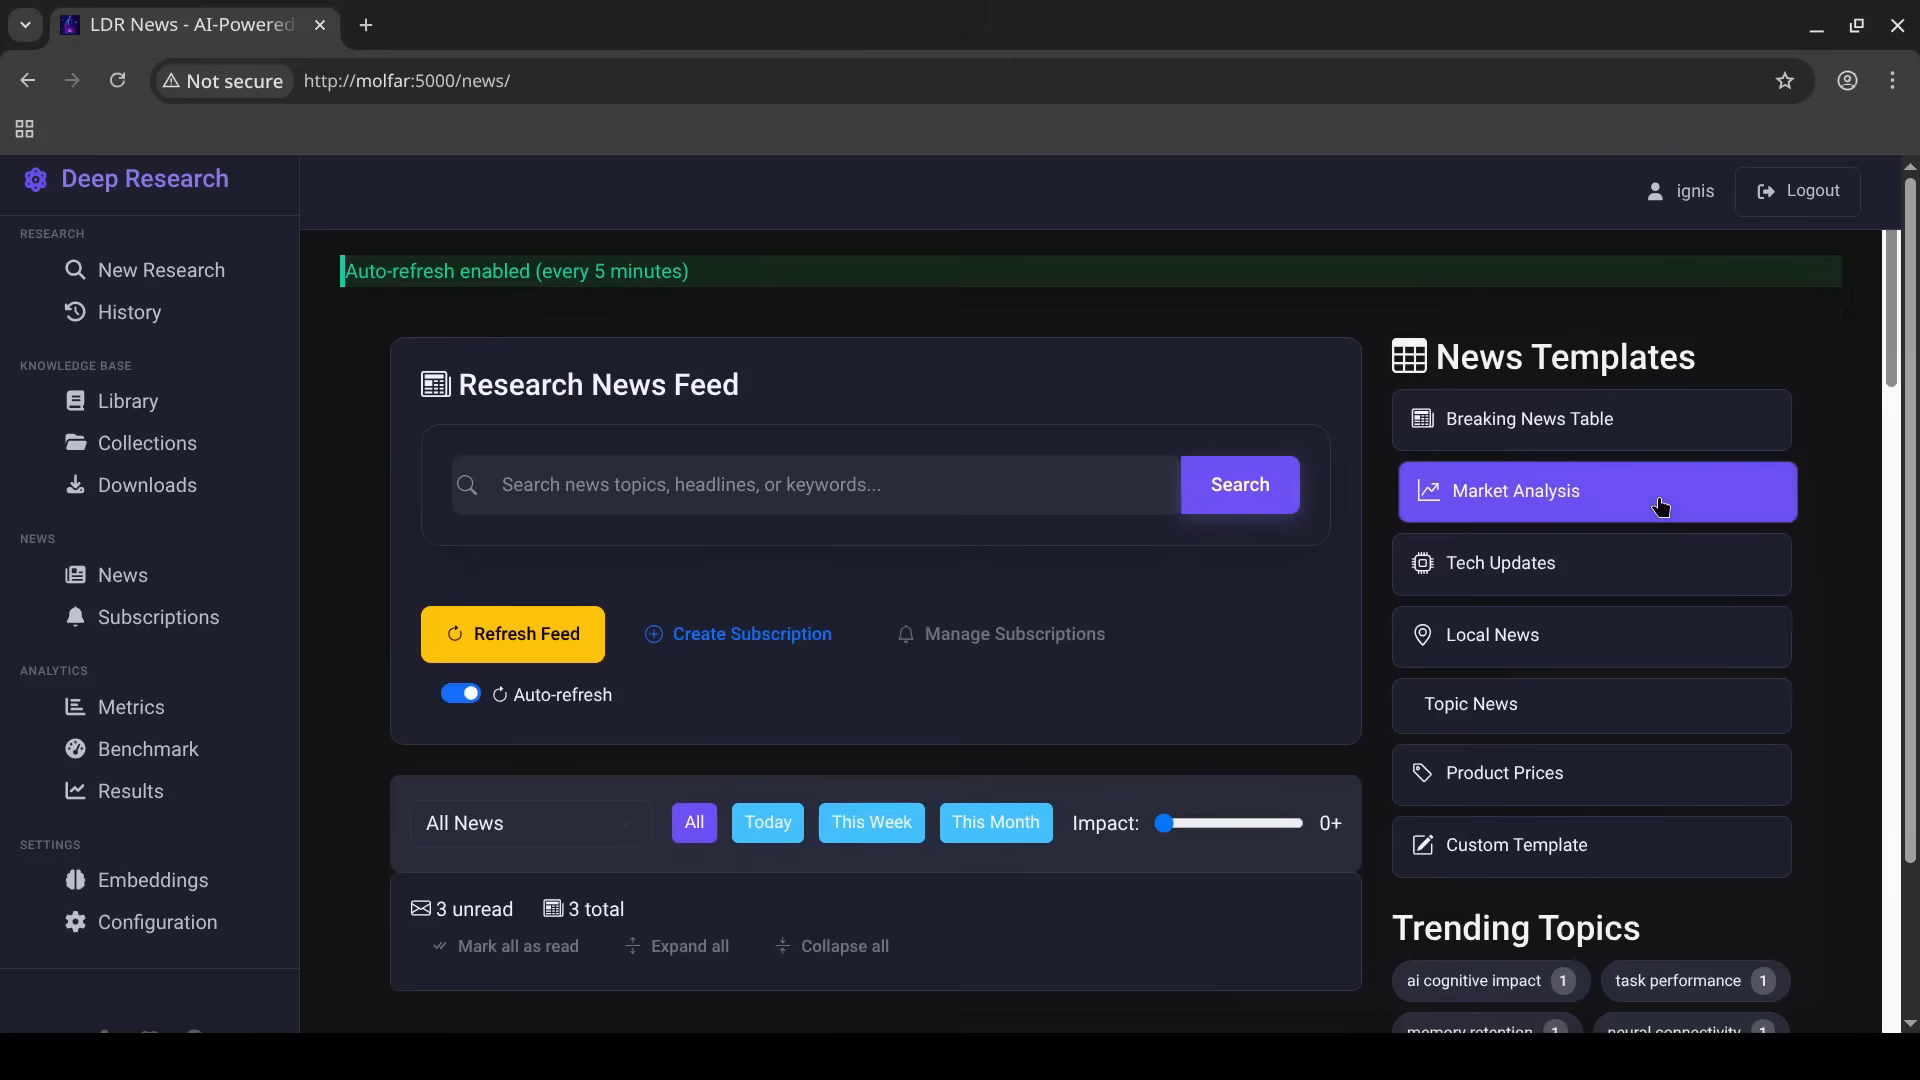Click the Collections folder icon

click(75, 443)
